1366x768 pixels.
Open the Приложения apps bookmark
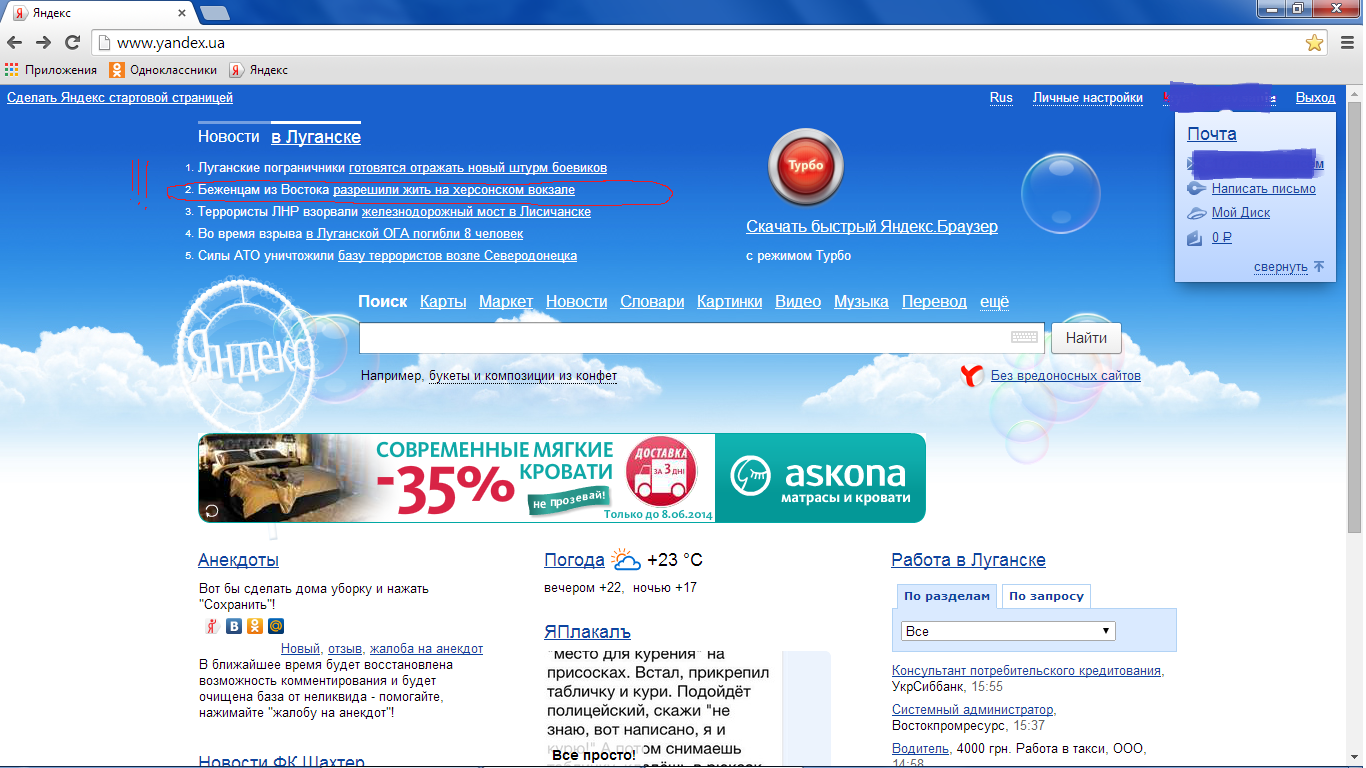51,70
